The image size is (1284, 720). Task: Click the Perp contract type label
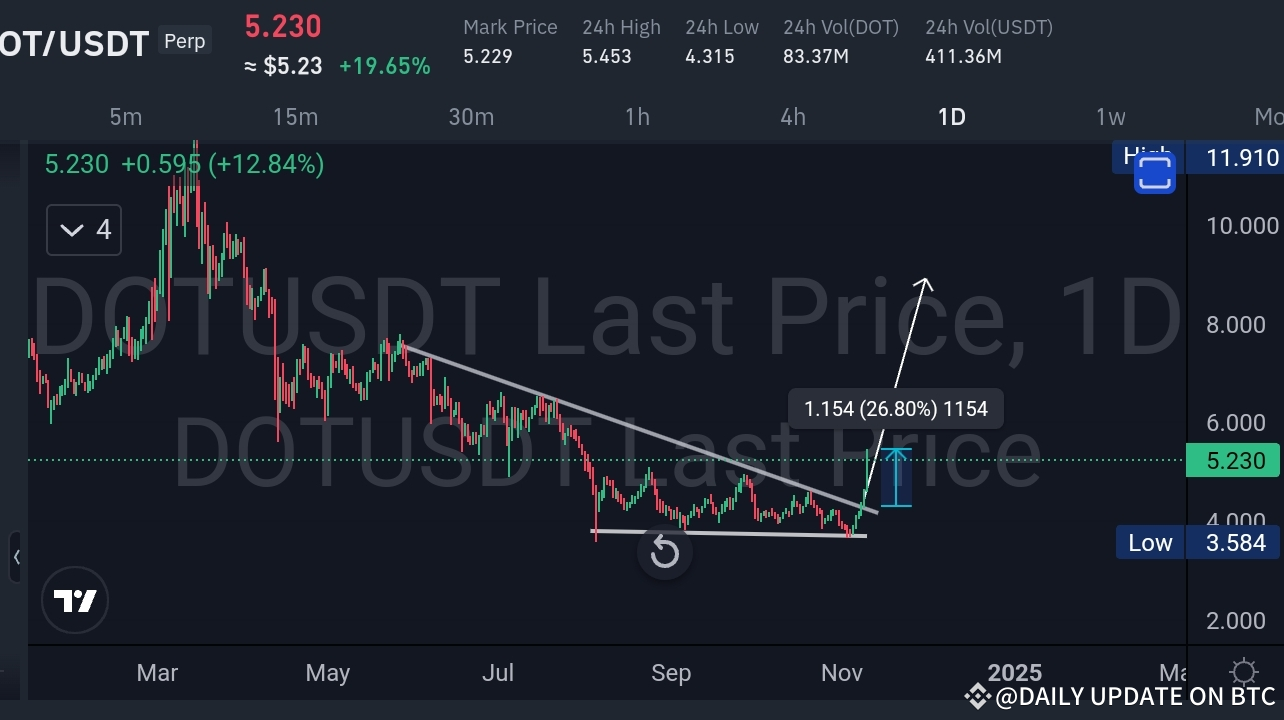(185, 41)
